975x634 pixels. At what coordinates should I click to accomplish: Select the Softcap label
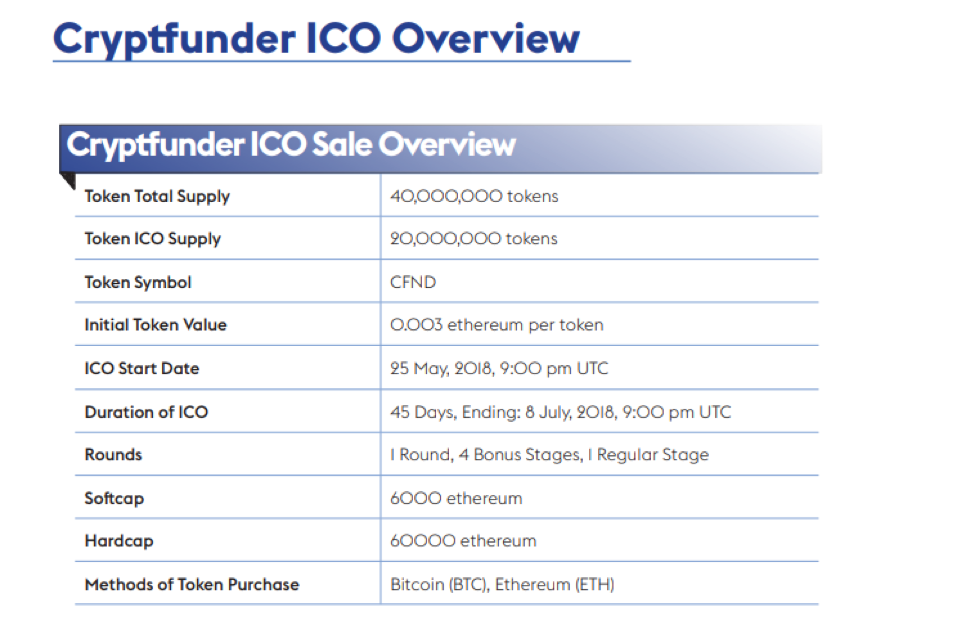[114, 498]
